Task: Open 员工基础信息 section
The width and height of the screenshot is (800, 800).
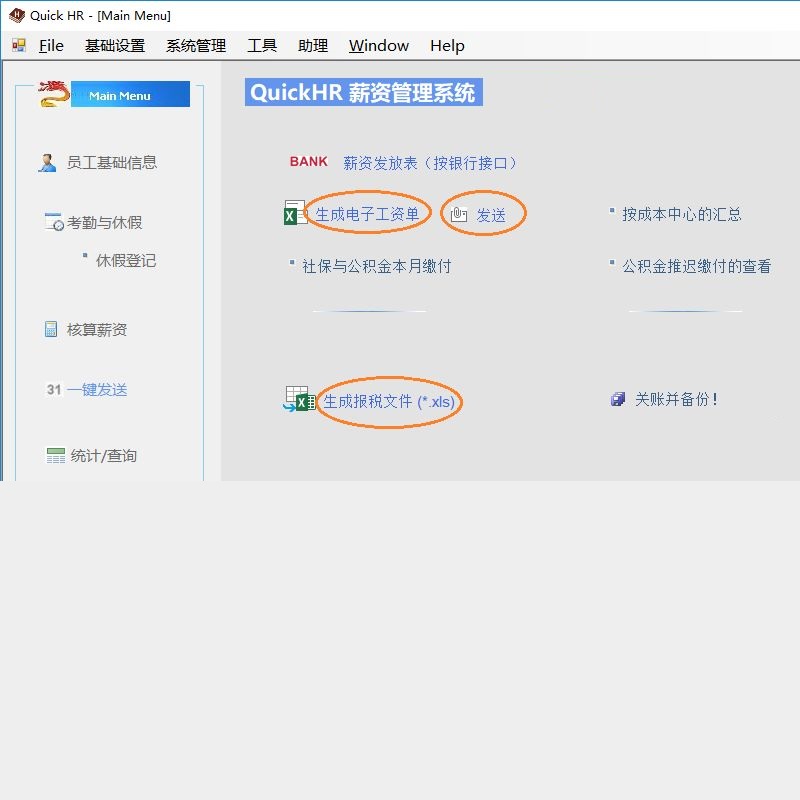Action: tap(112, 163)
